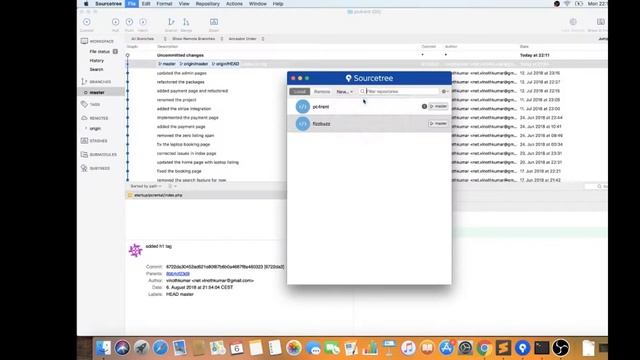Image resolution: width=640 pixels, height=360 pixels.
Task: Click the blue repository icon for fizzbuzz
Action: 302,124
